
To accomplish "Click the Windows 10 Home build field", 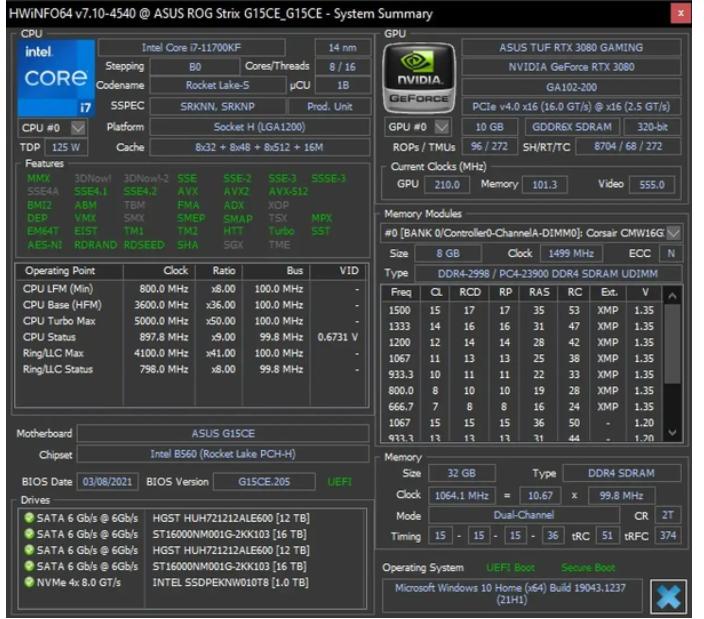I will [x=511, y=594].
